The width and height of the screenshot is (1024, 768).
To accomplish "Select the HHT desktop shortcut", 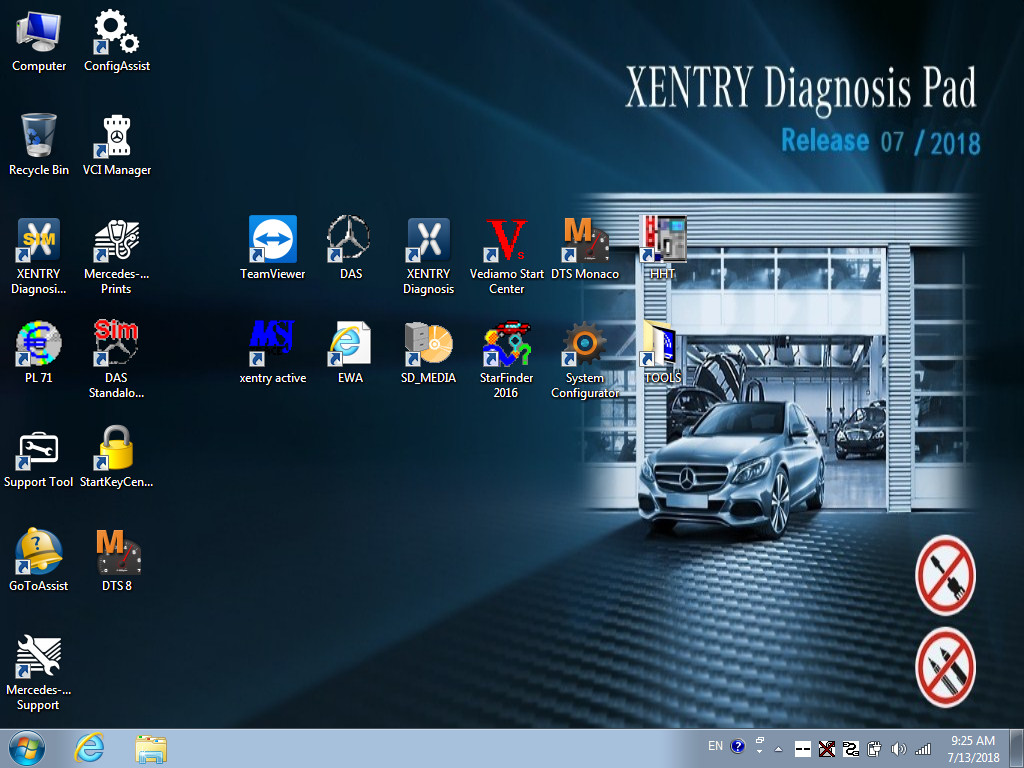I will (662, 240).
